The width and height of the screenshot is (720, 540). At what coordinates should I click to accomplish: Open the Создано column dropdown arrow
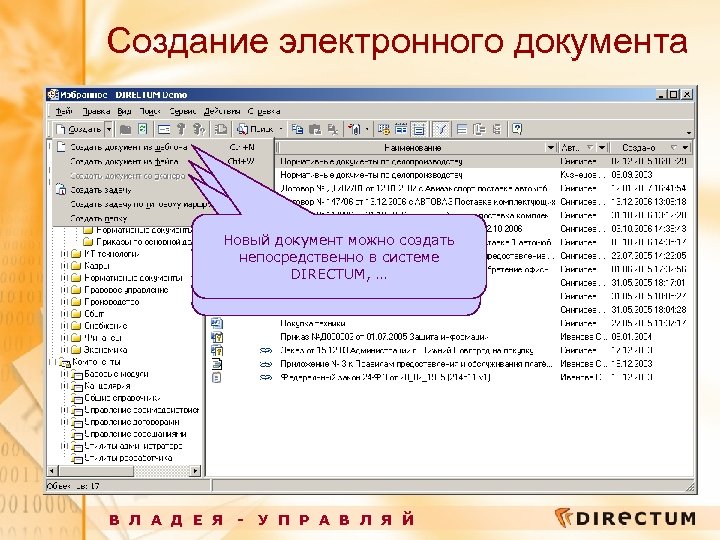click(x=685, y=147)
